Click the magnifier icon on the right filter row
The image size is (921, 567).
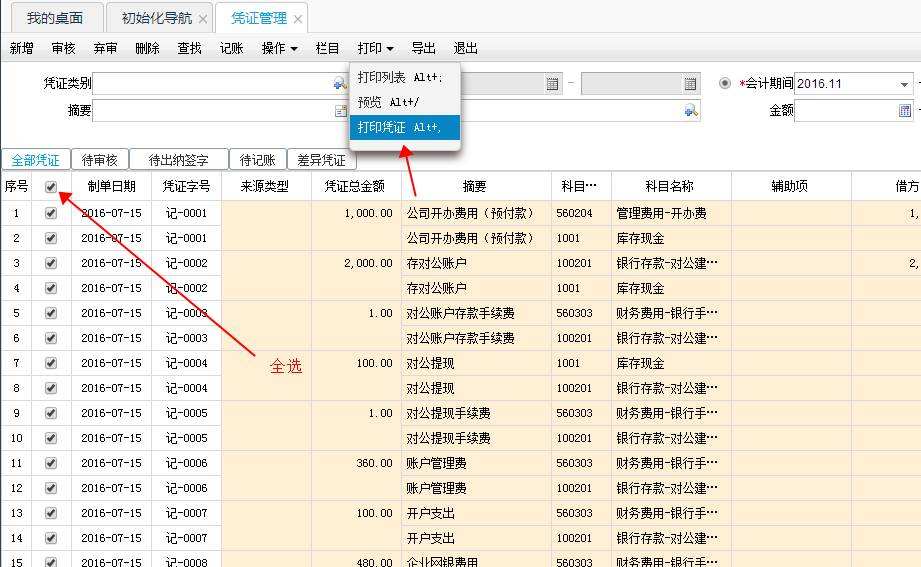click(691, 110)
